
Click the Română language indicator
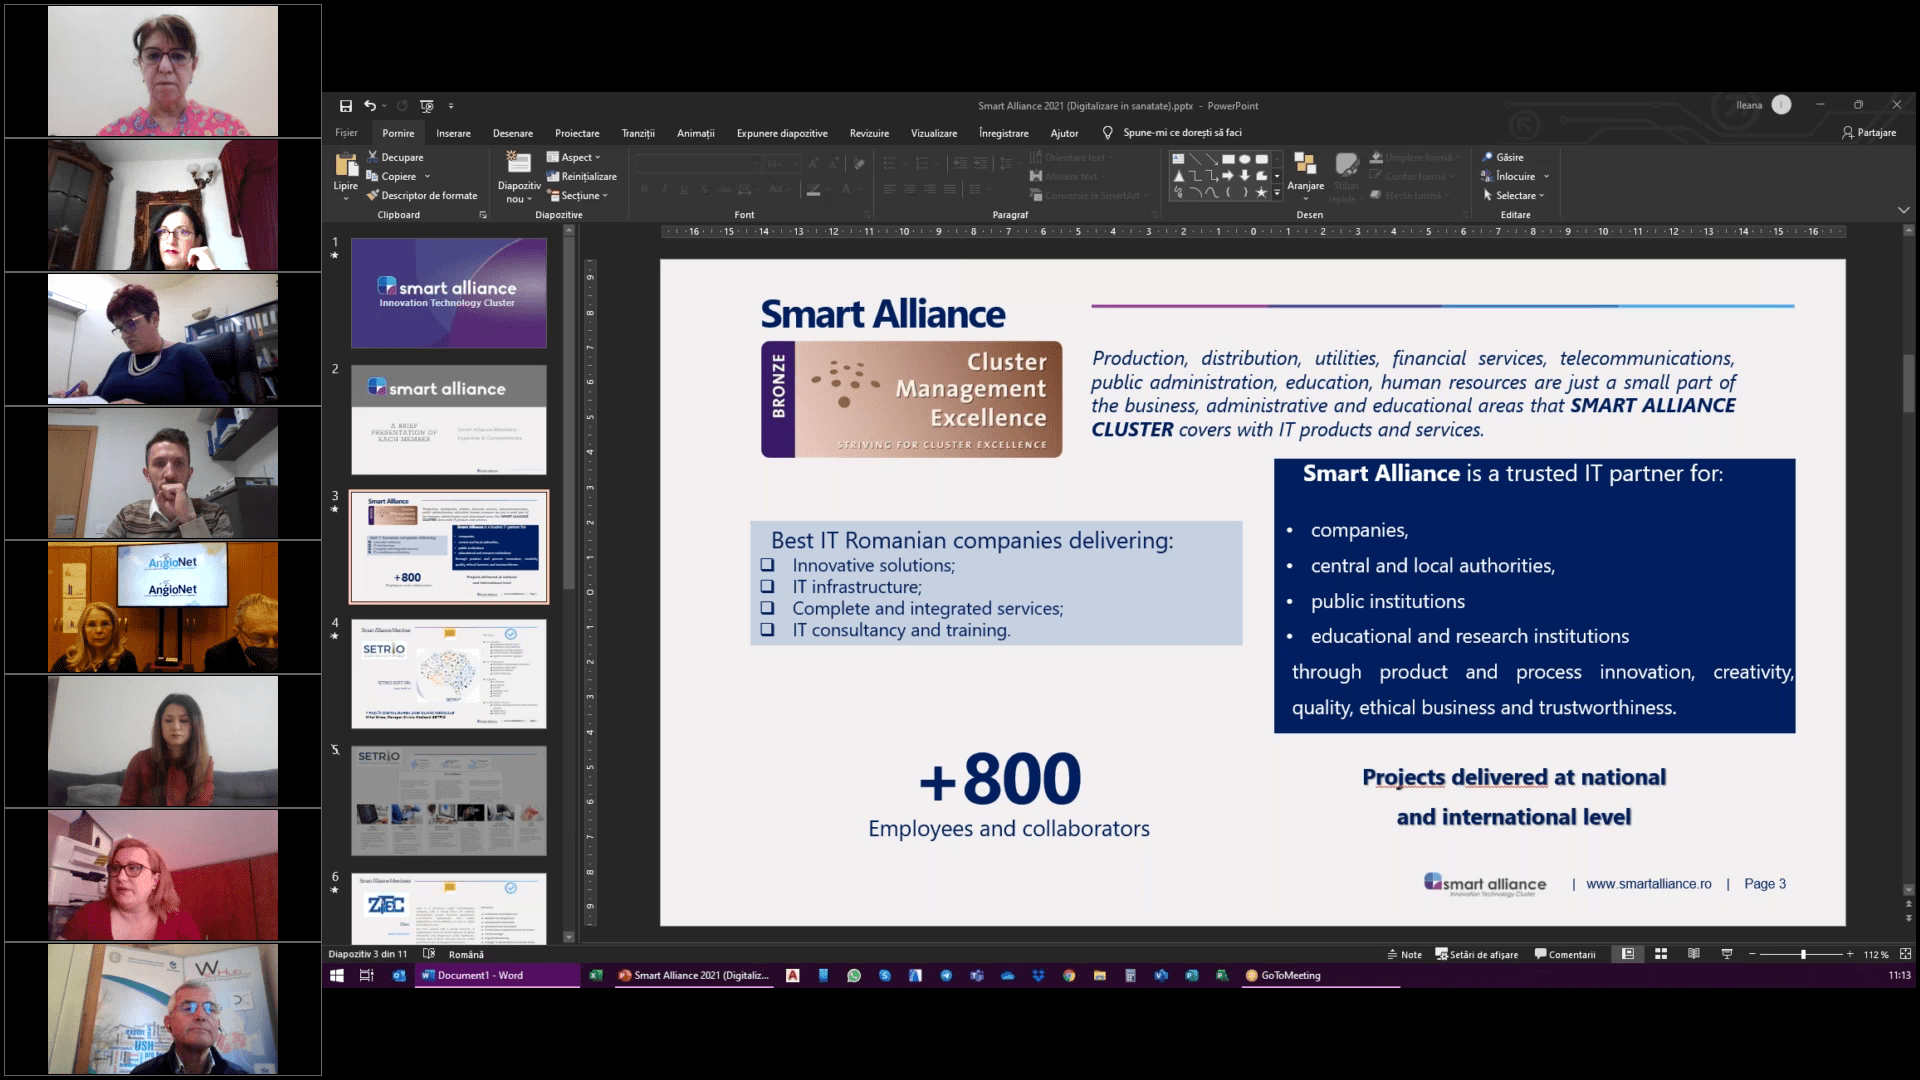click(x=466, y=955)
